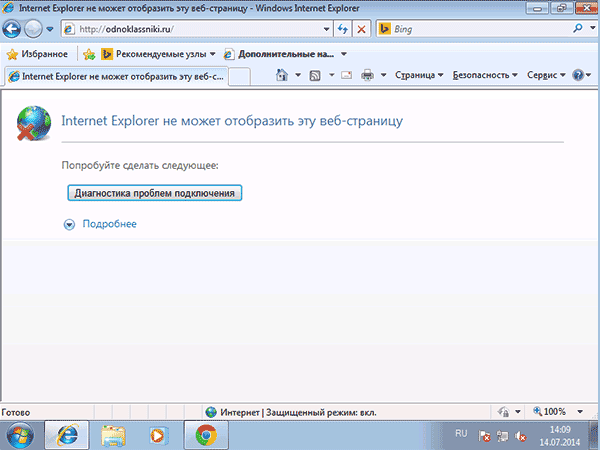Open the recent pages dropdown arrow
This screenshot has height=450, width=600.
click(50, 29)
